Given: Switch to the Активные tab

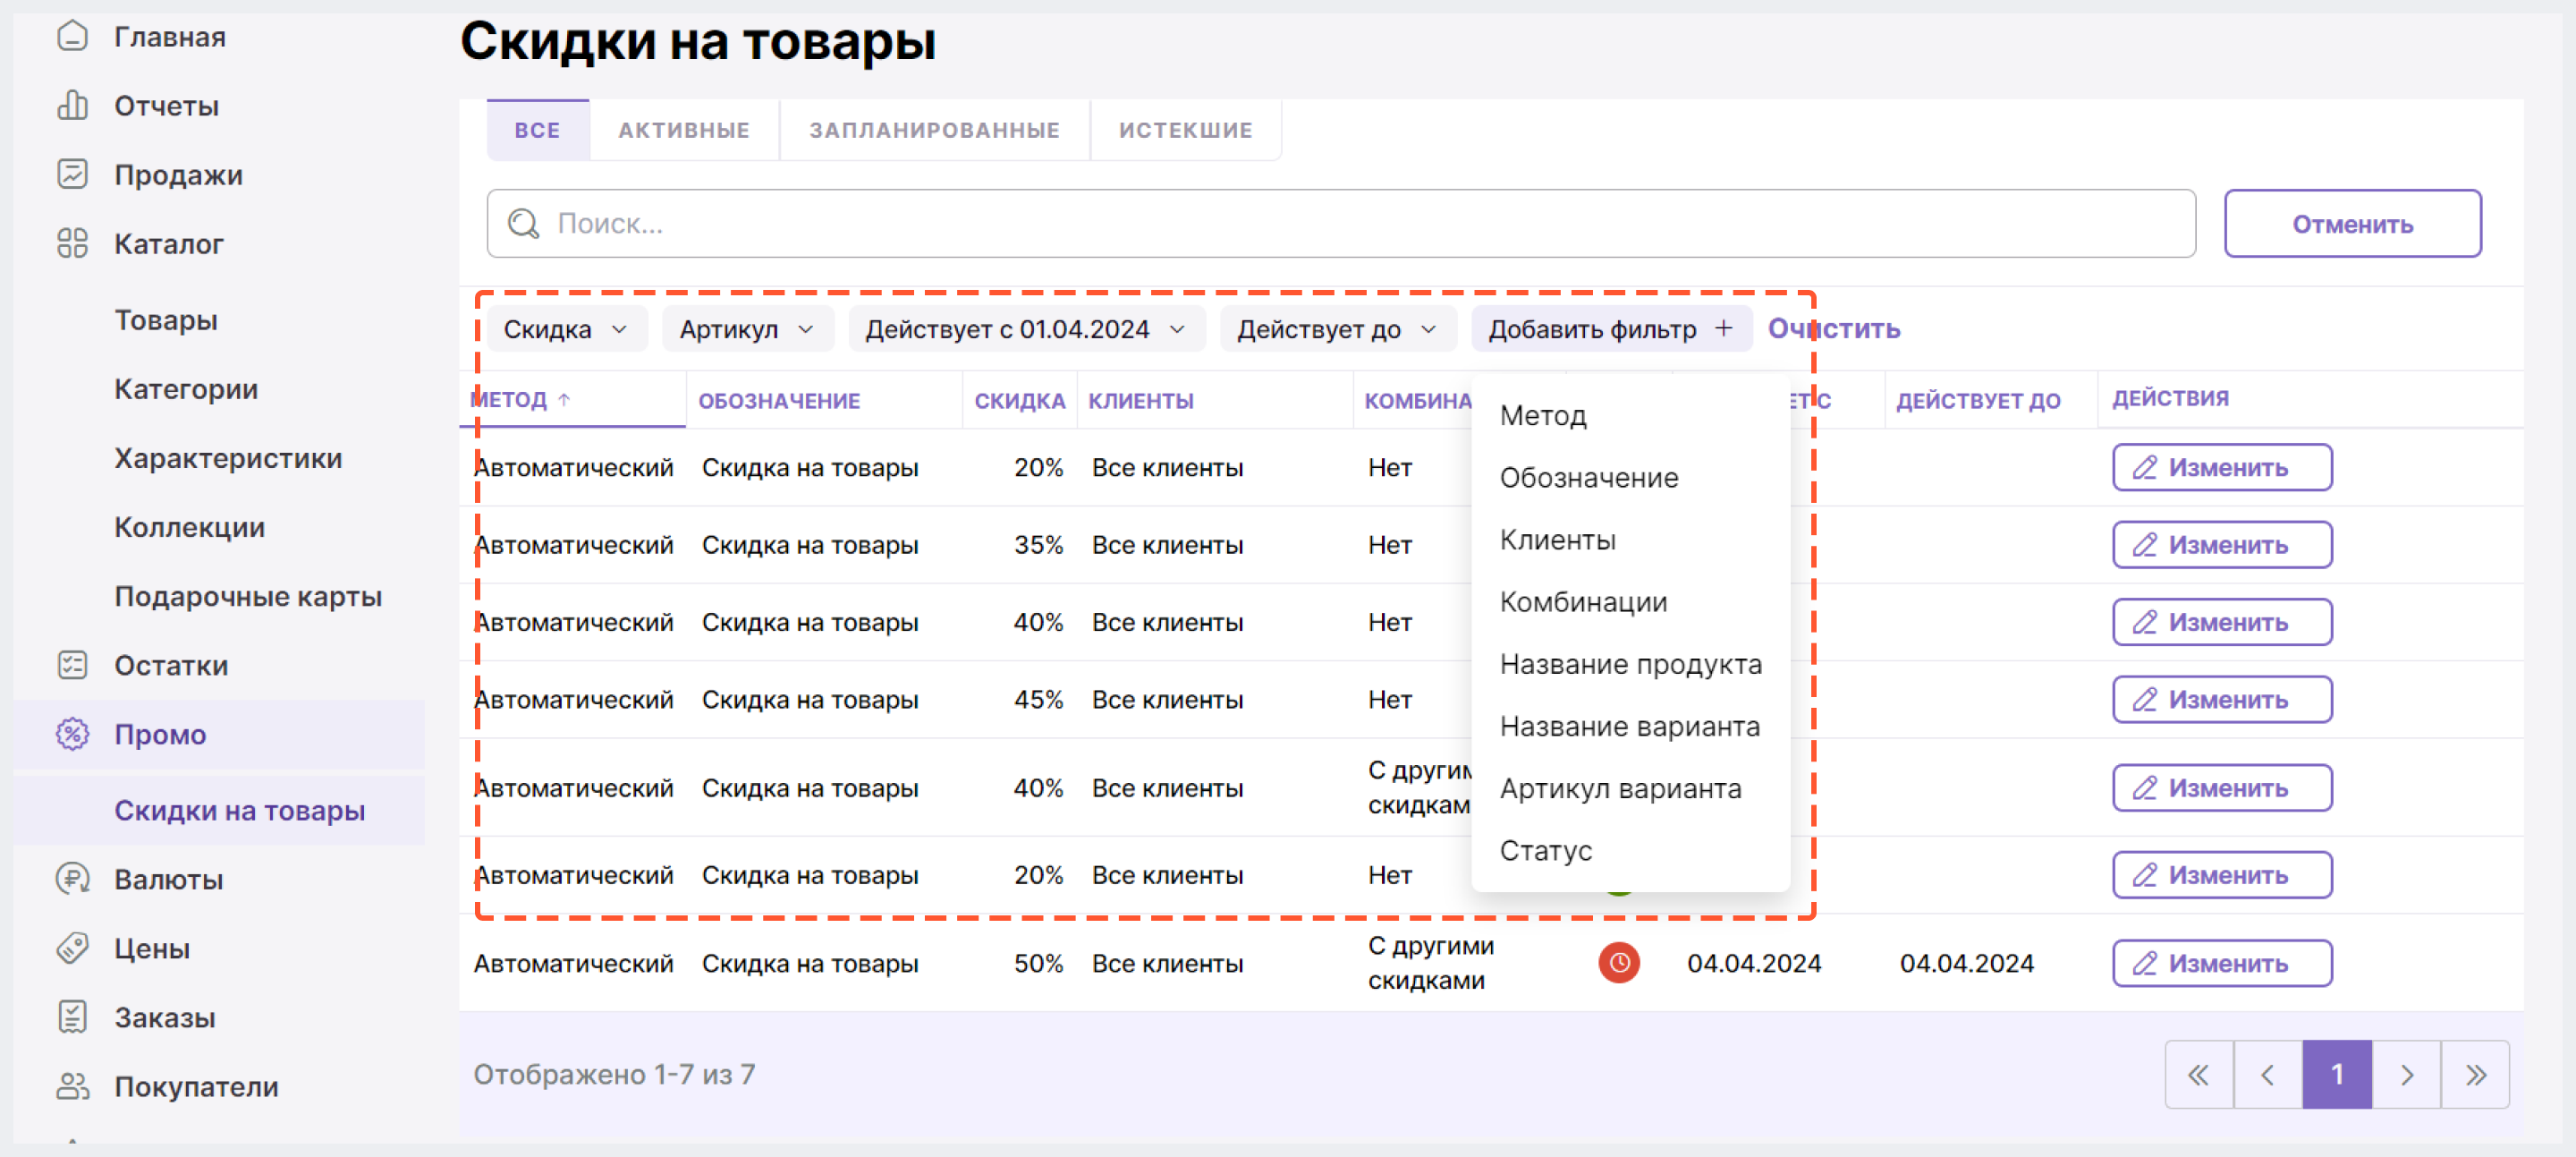Looking at the screenshot, I should click(684, 130).
